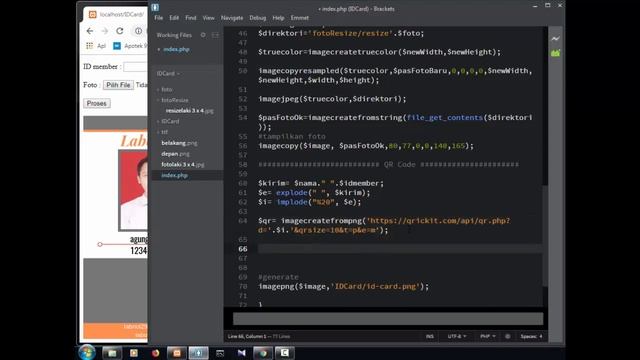The height and width of the screenshot is (360, 640).
Task: Click the Spaces: 4 indentation setting
Action: tap(531, 336)
